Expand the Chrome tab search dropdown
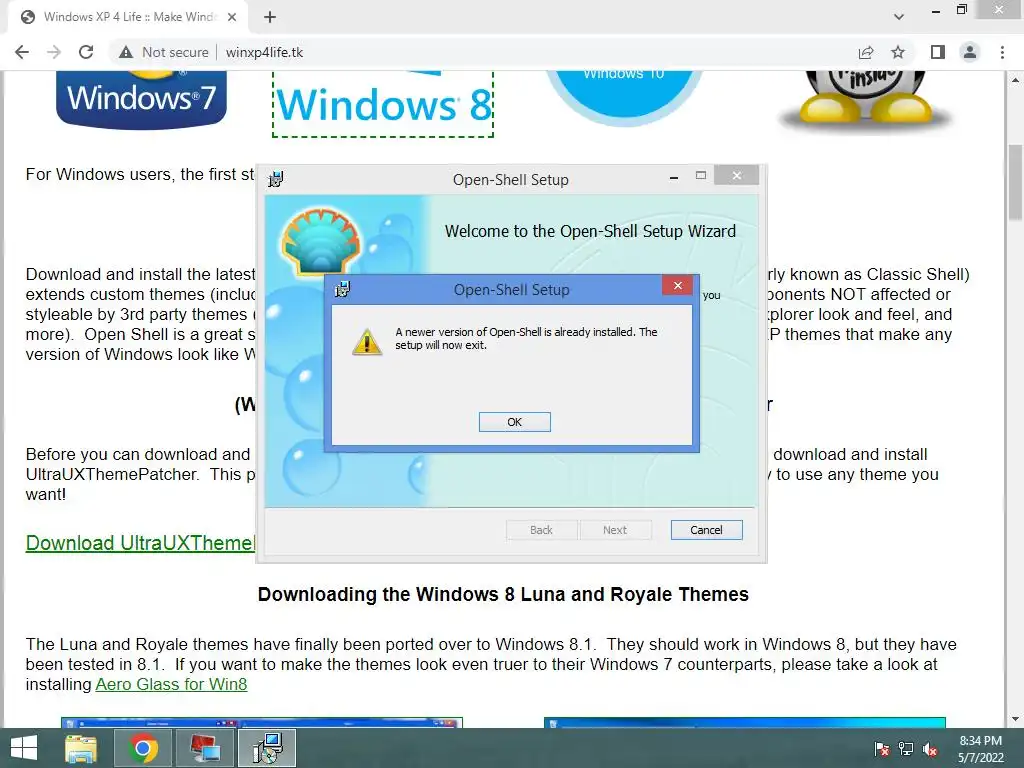Image resolution: width=1024 pixels, height=768 pixels. (x=899, y=17)
